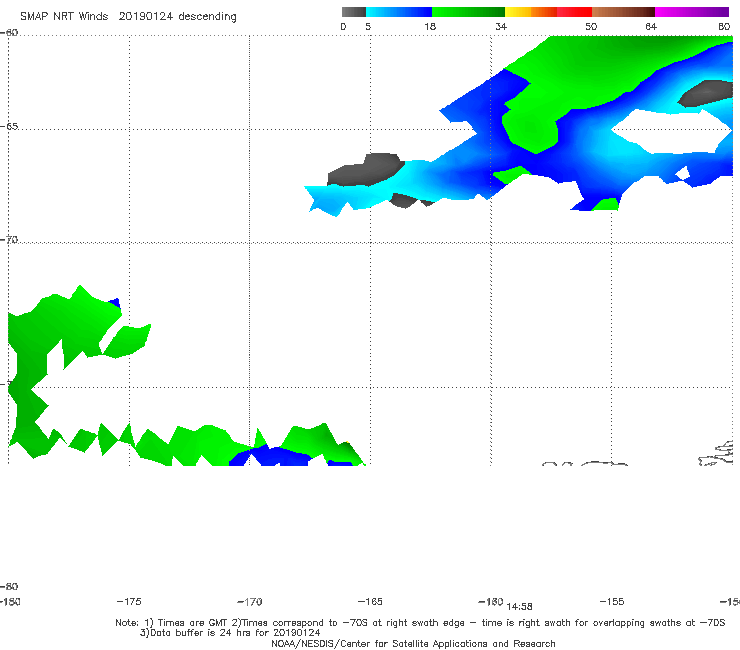Select the magenta-purple color bar segment
The image size is (740, 650).
tap(692, 12)
